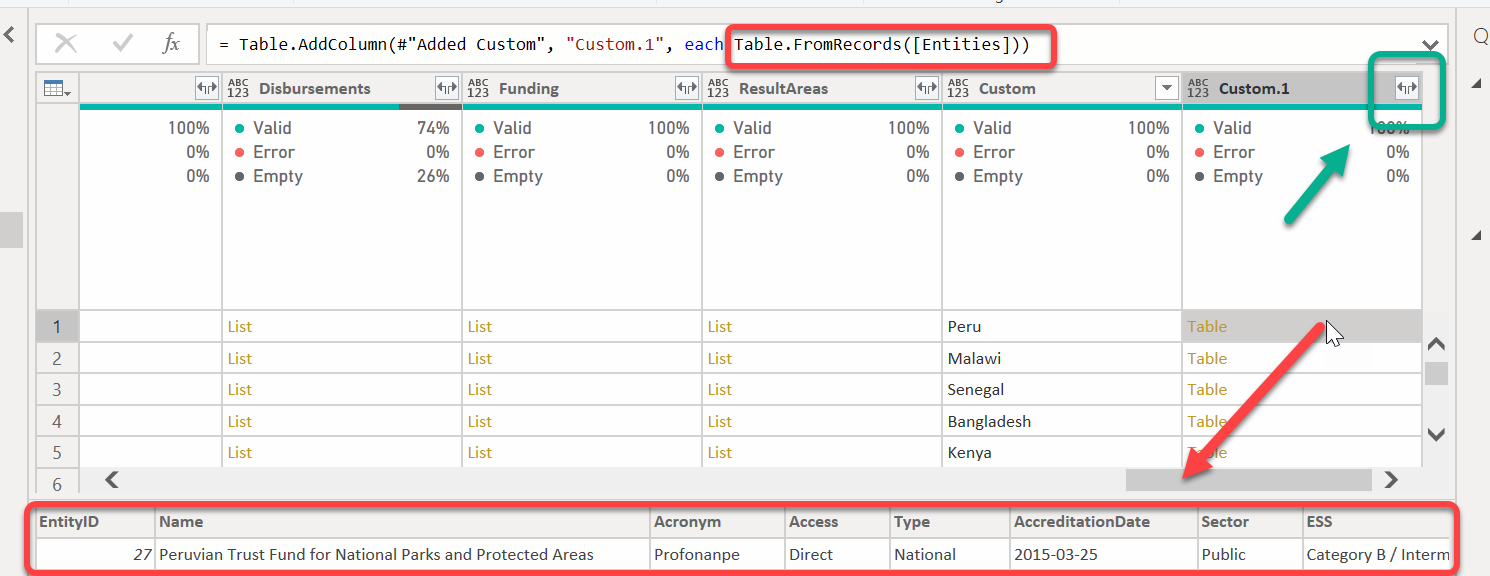
Task: Open the Table link in Custom.1 row 3
Action: (1207, 389)
